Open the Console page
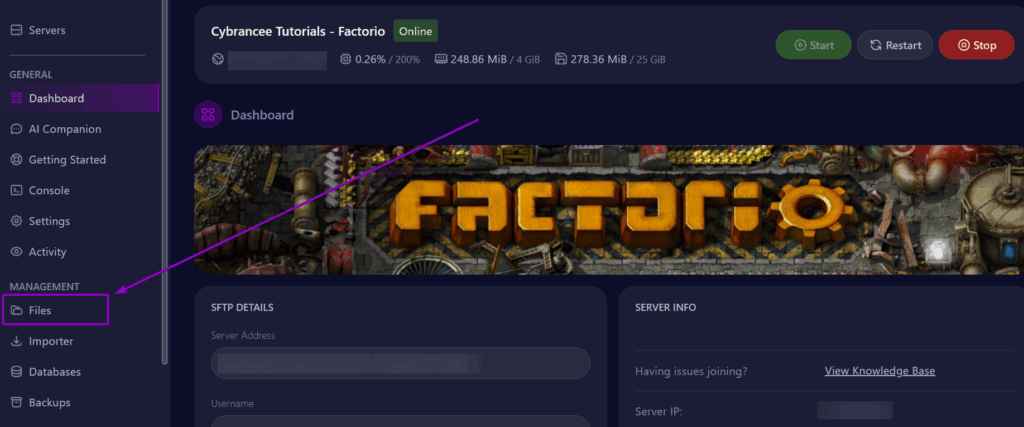The width and height of the screenshot is (1024, 427). [x=49, y=191]
